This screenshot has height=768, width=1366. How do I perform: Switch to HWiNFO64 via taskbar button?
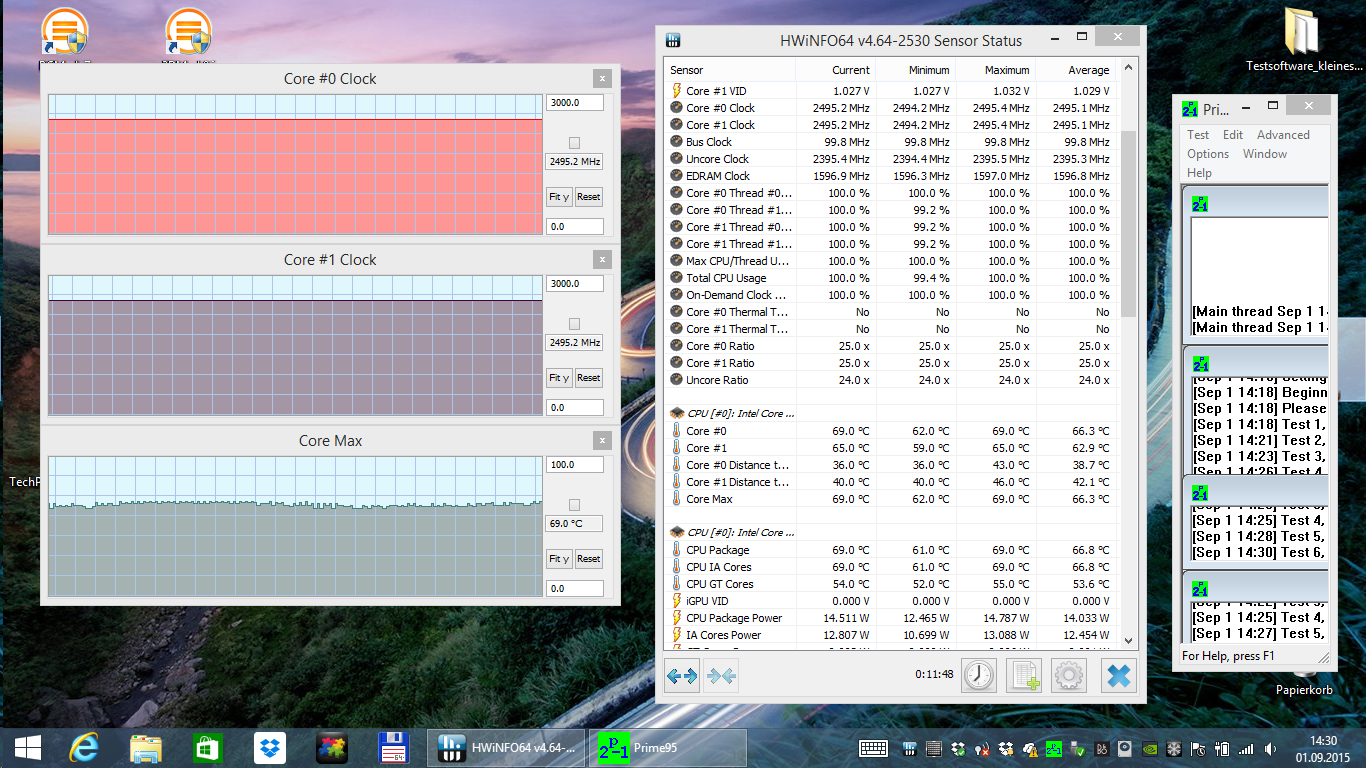(x=506, y=748)
